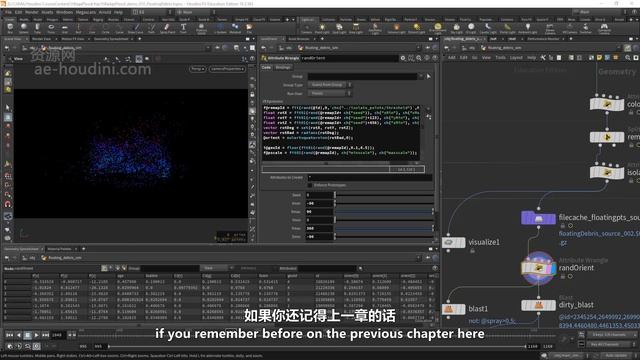Screen dimensions: 640x360
Task: Click parameter pane search icon
Action: 419,58
